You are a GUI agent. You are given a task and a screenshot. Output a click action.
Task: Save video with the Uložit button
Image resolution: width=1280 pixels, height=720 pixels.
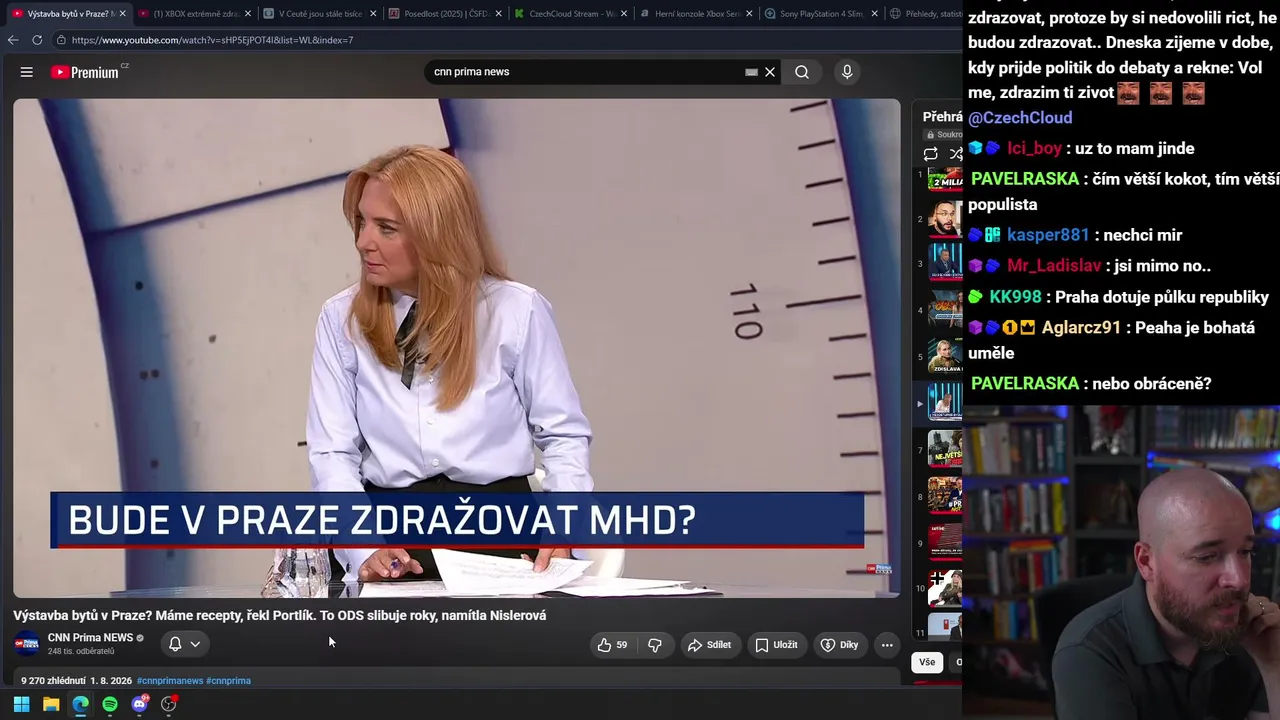click(x=776, y=645)
